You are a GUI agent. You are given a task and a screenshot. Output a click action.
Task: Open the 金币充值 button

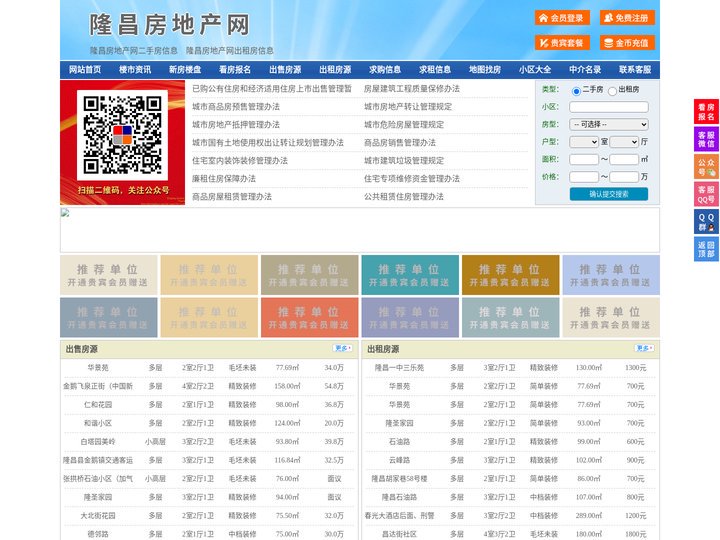click(x=627, y=43)
